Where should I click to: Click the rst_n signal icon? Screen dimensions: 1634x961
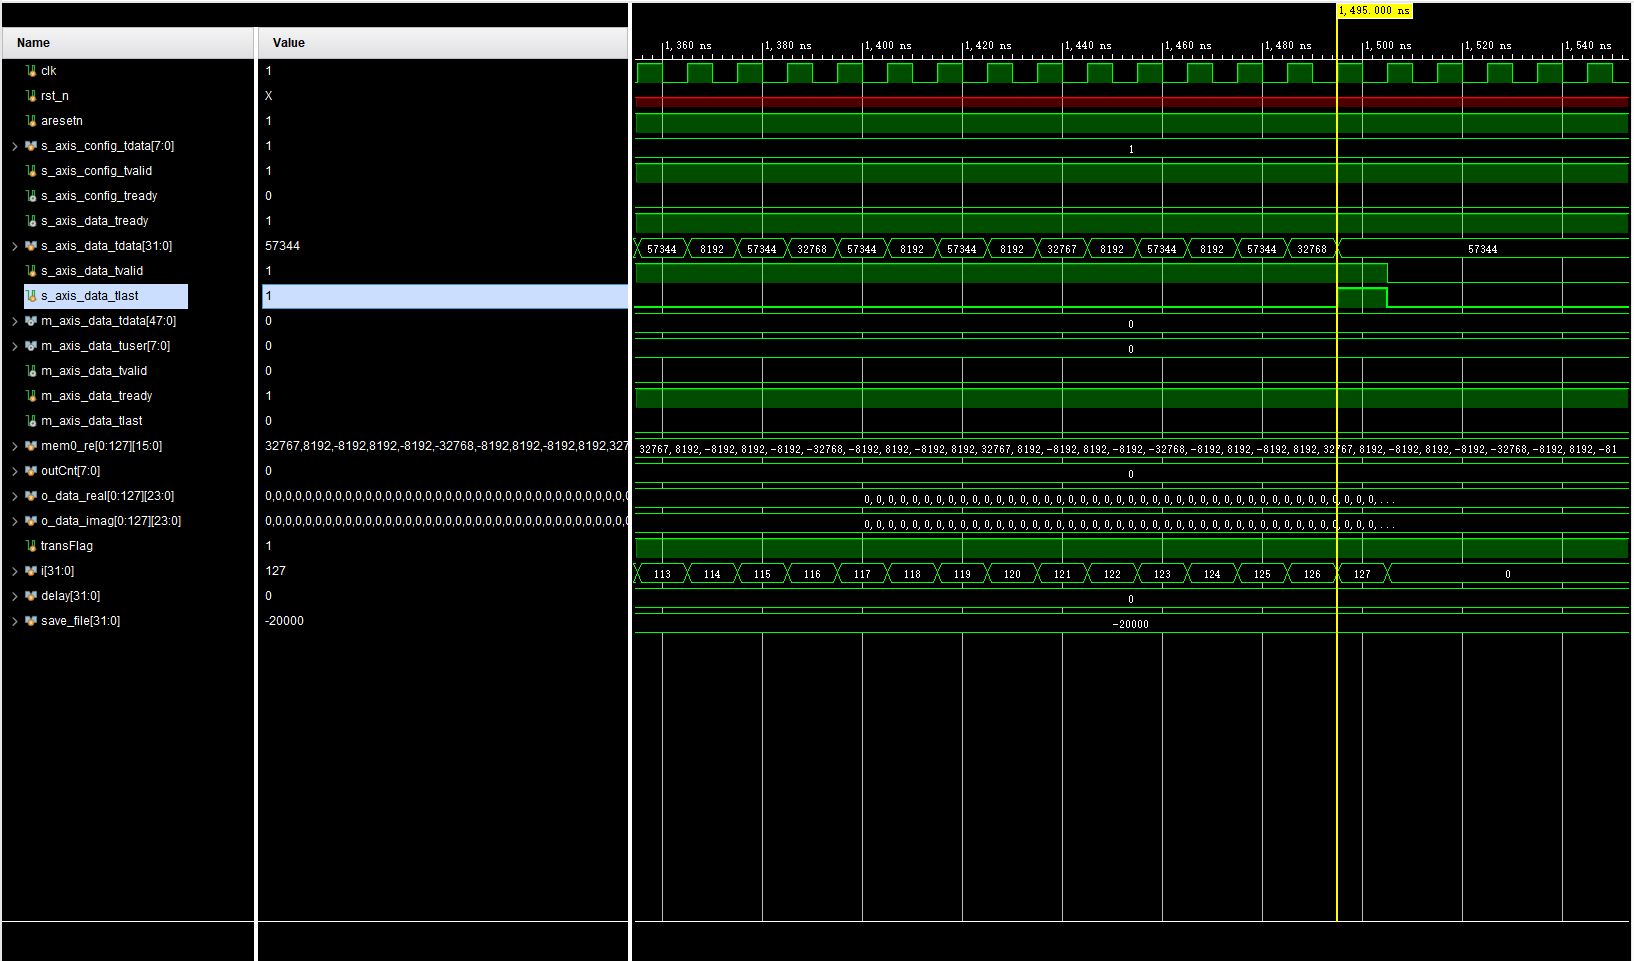[x=31, y=96]
